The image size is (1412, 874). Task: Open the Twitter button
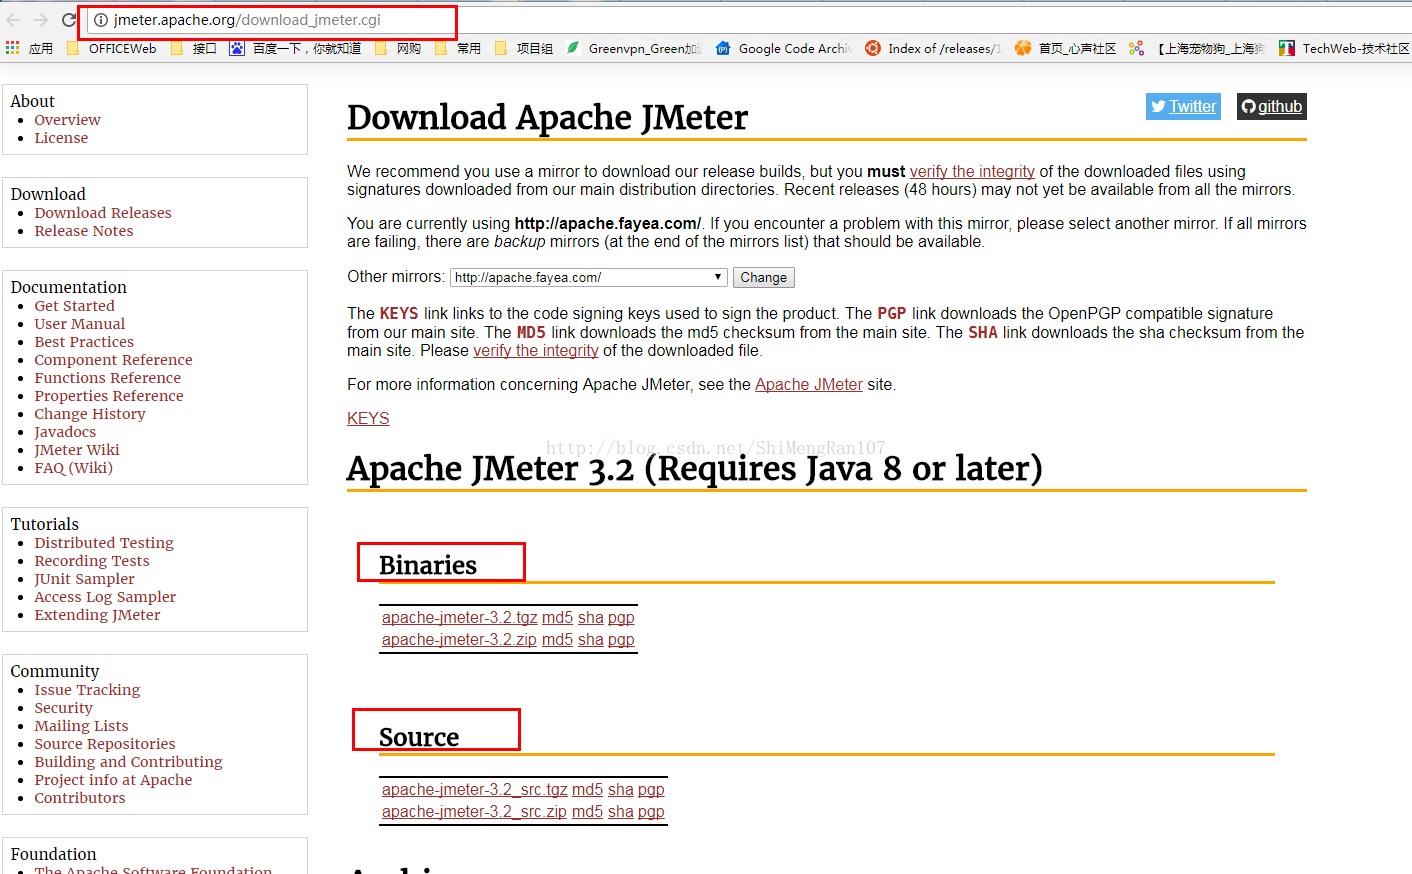coord(1183,106)
